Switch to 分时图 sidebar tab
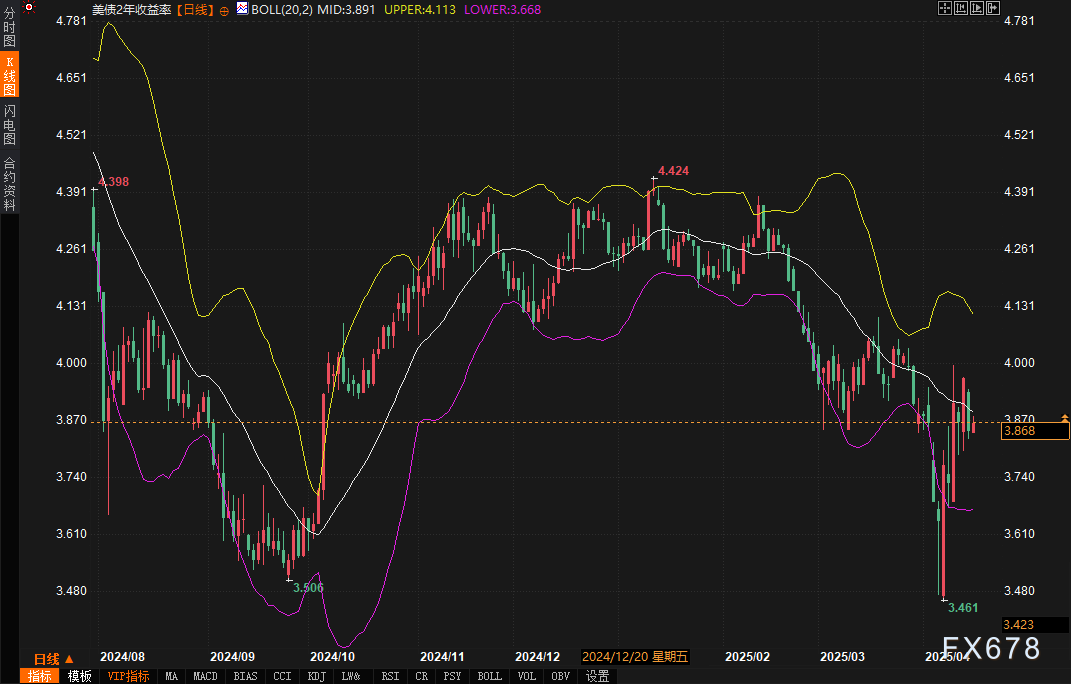Viewport: 1071px width, 684px height. coord(9,31)
